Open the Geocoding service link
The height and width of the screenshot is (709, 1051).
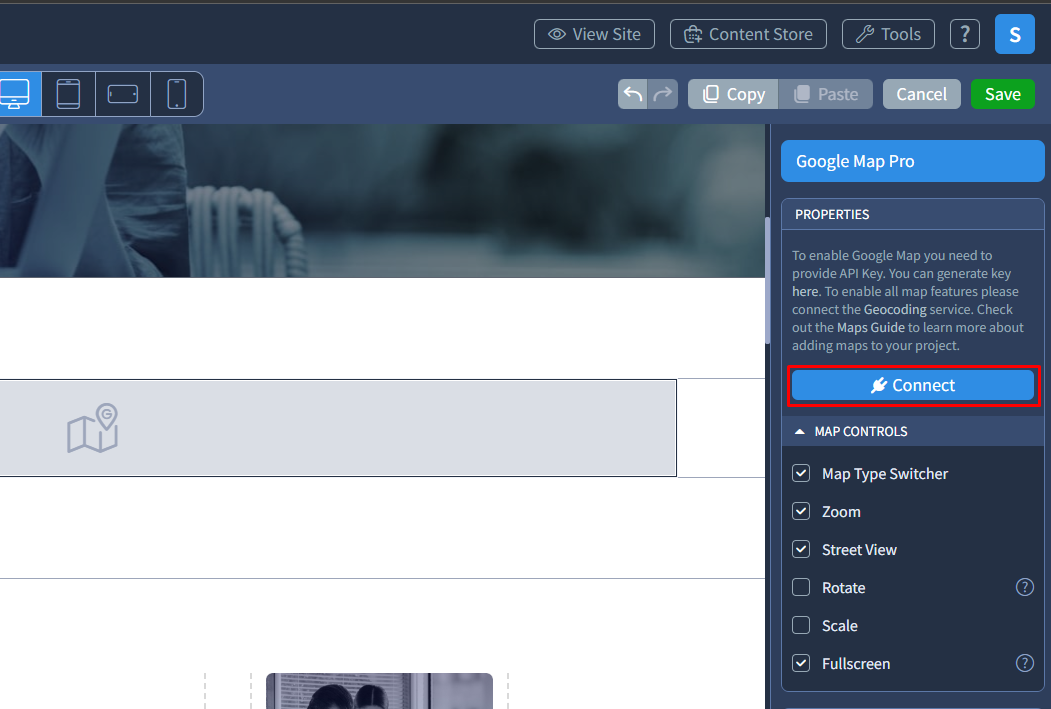pos(895,310)
